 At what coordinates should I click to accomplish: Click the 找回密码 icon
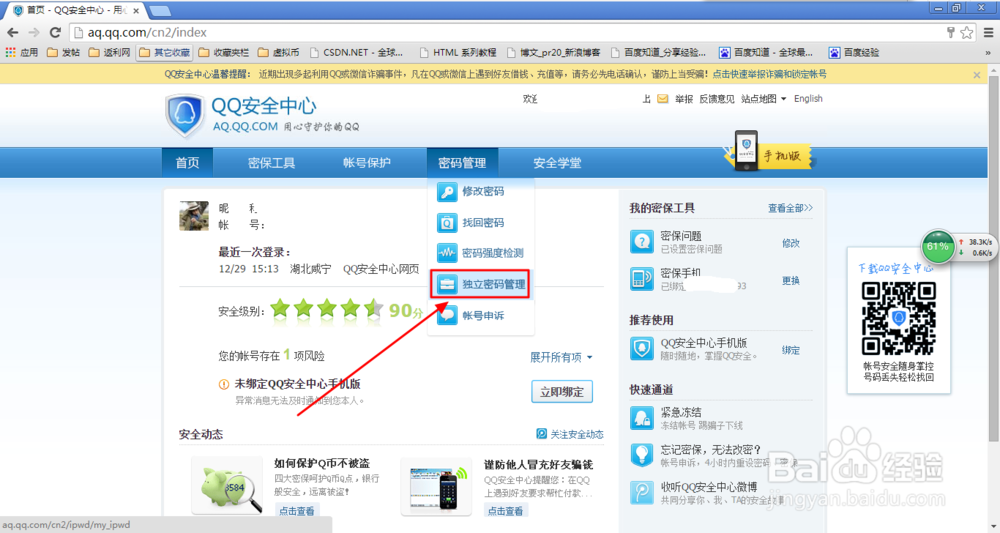click(446, 223)
